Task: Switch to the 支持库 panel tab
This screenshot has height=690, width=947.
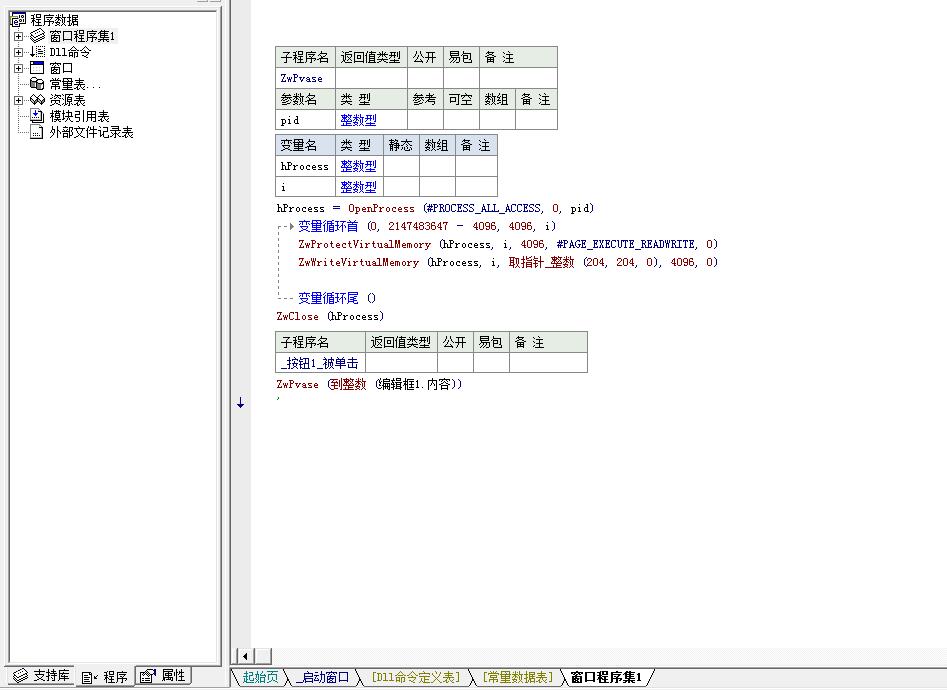Action: (x=42, y=675)
